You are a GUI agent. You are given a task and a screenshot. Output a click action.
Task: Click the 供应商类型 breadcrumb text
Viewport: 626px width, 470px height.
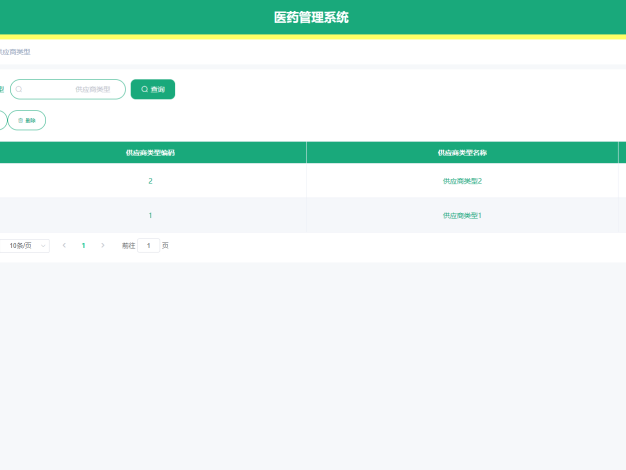[15, 52]
